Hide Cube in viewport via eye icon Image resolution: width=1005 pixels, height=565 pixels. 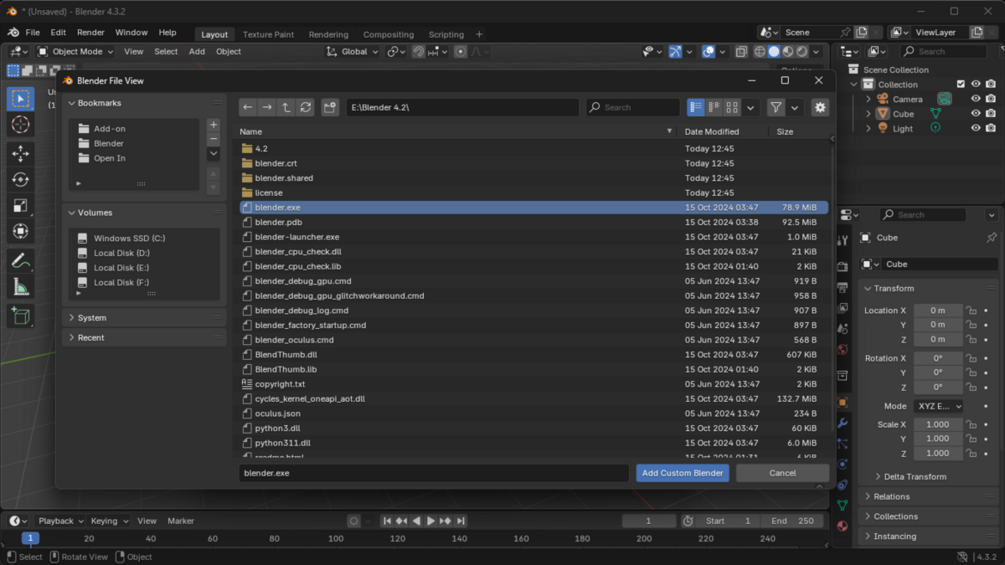pyautogui.click(x=976, y=113)
